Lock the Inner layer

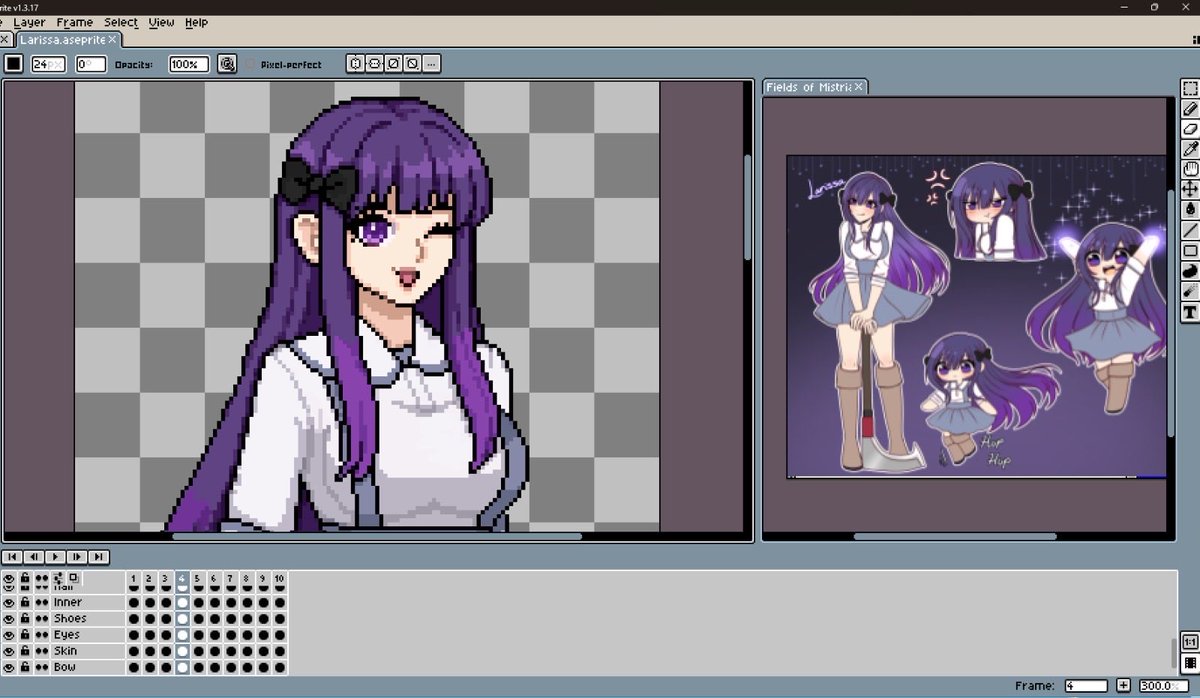click(x=25, y=603)
